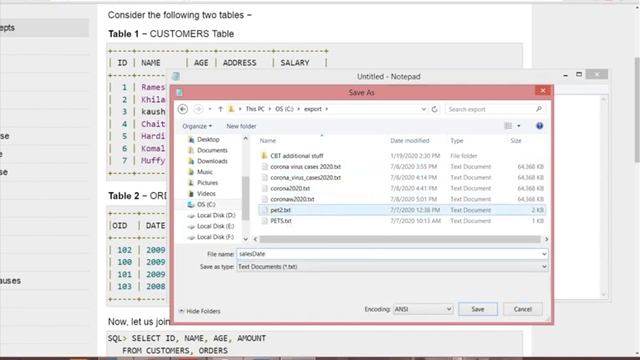Select Pictures in navigation pane
Image resolution: width=640 pixels, height=360 pixels.
pyautogui.click(x=207, y=183)
